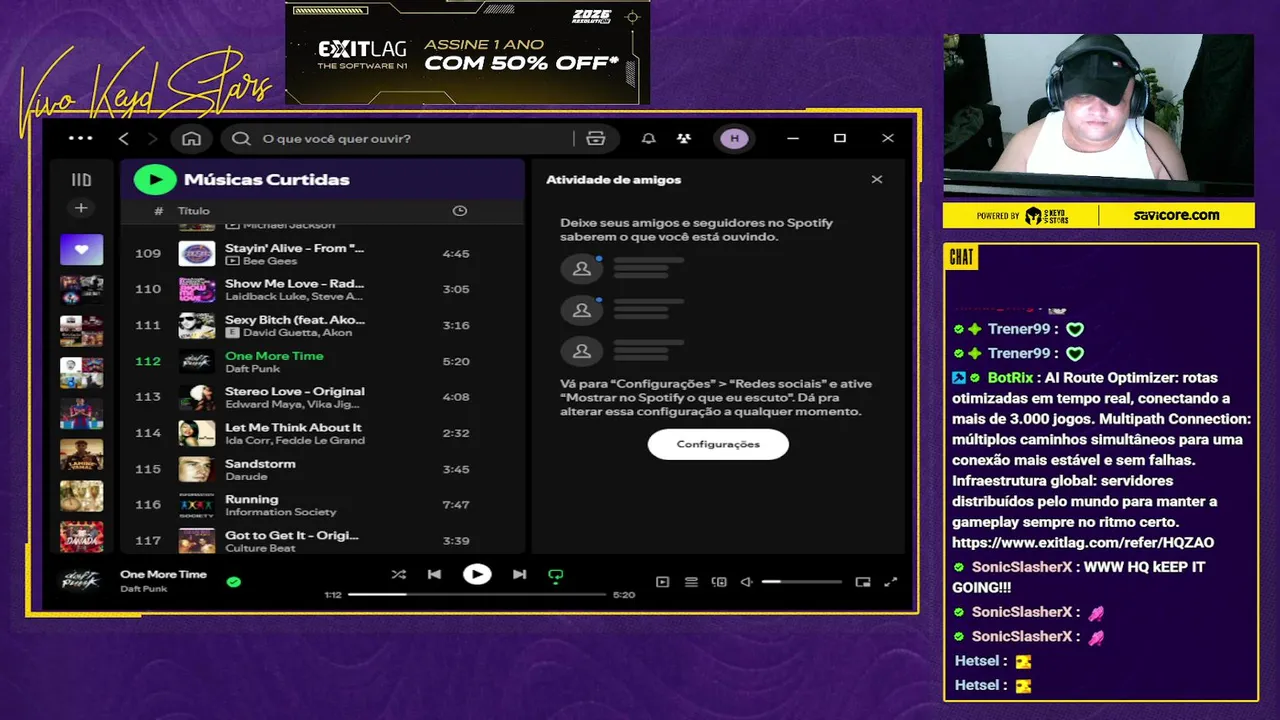Screen dimensions: 1280x720
Task: Select the track "Running" by Information Society
Action: (x=322, y=505)
